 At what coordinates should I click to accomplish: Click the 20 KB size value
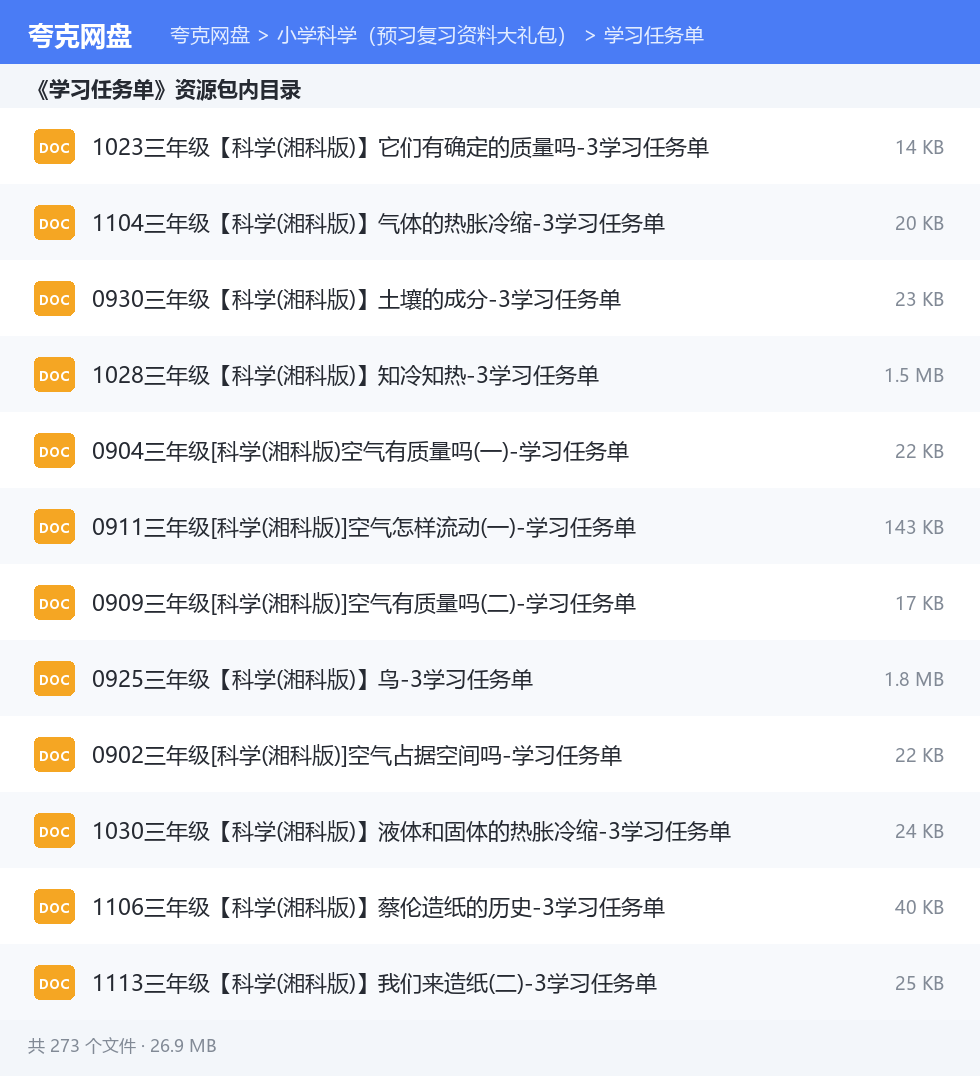tap(920, 223)
